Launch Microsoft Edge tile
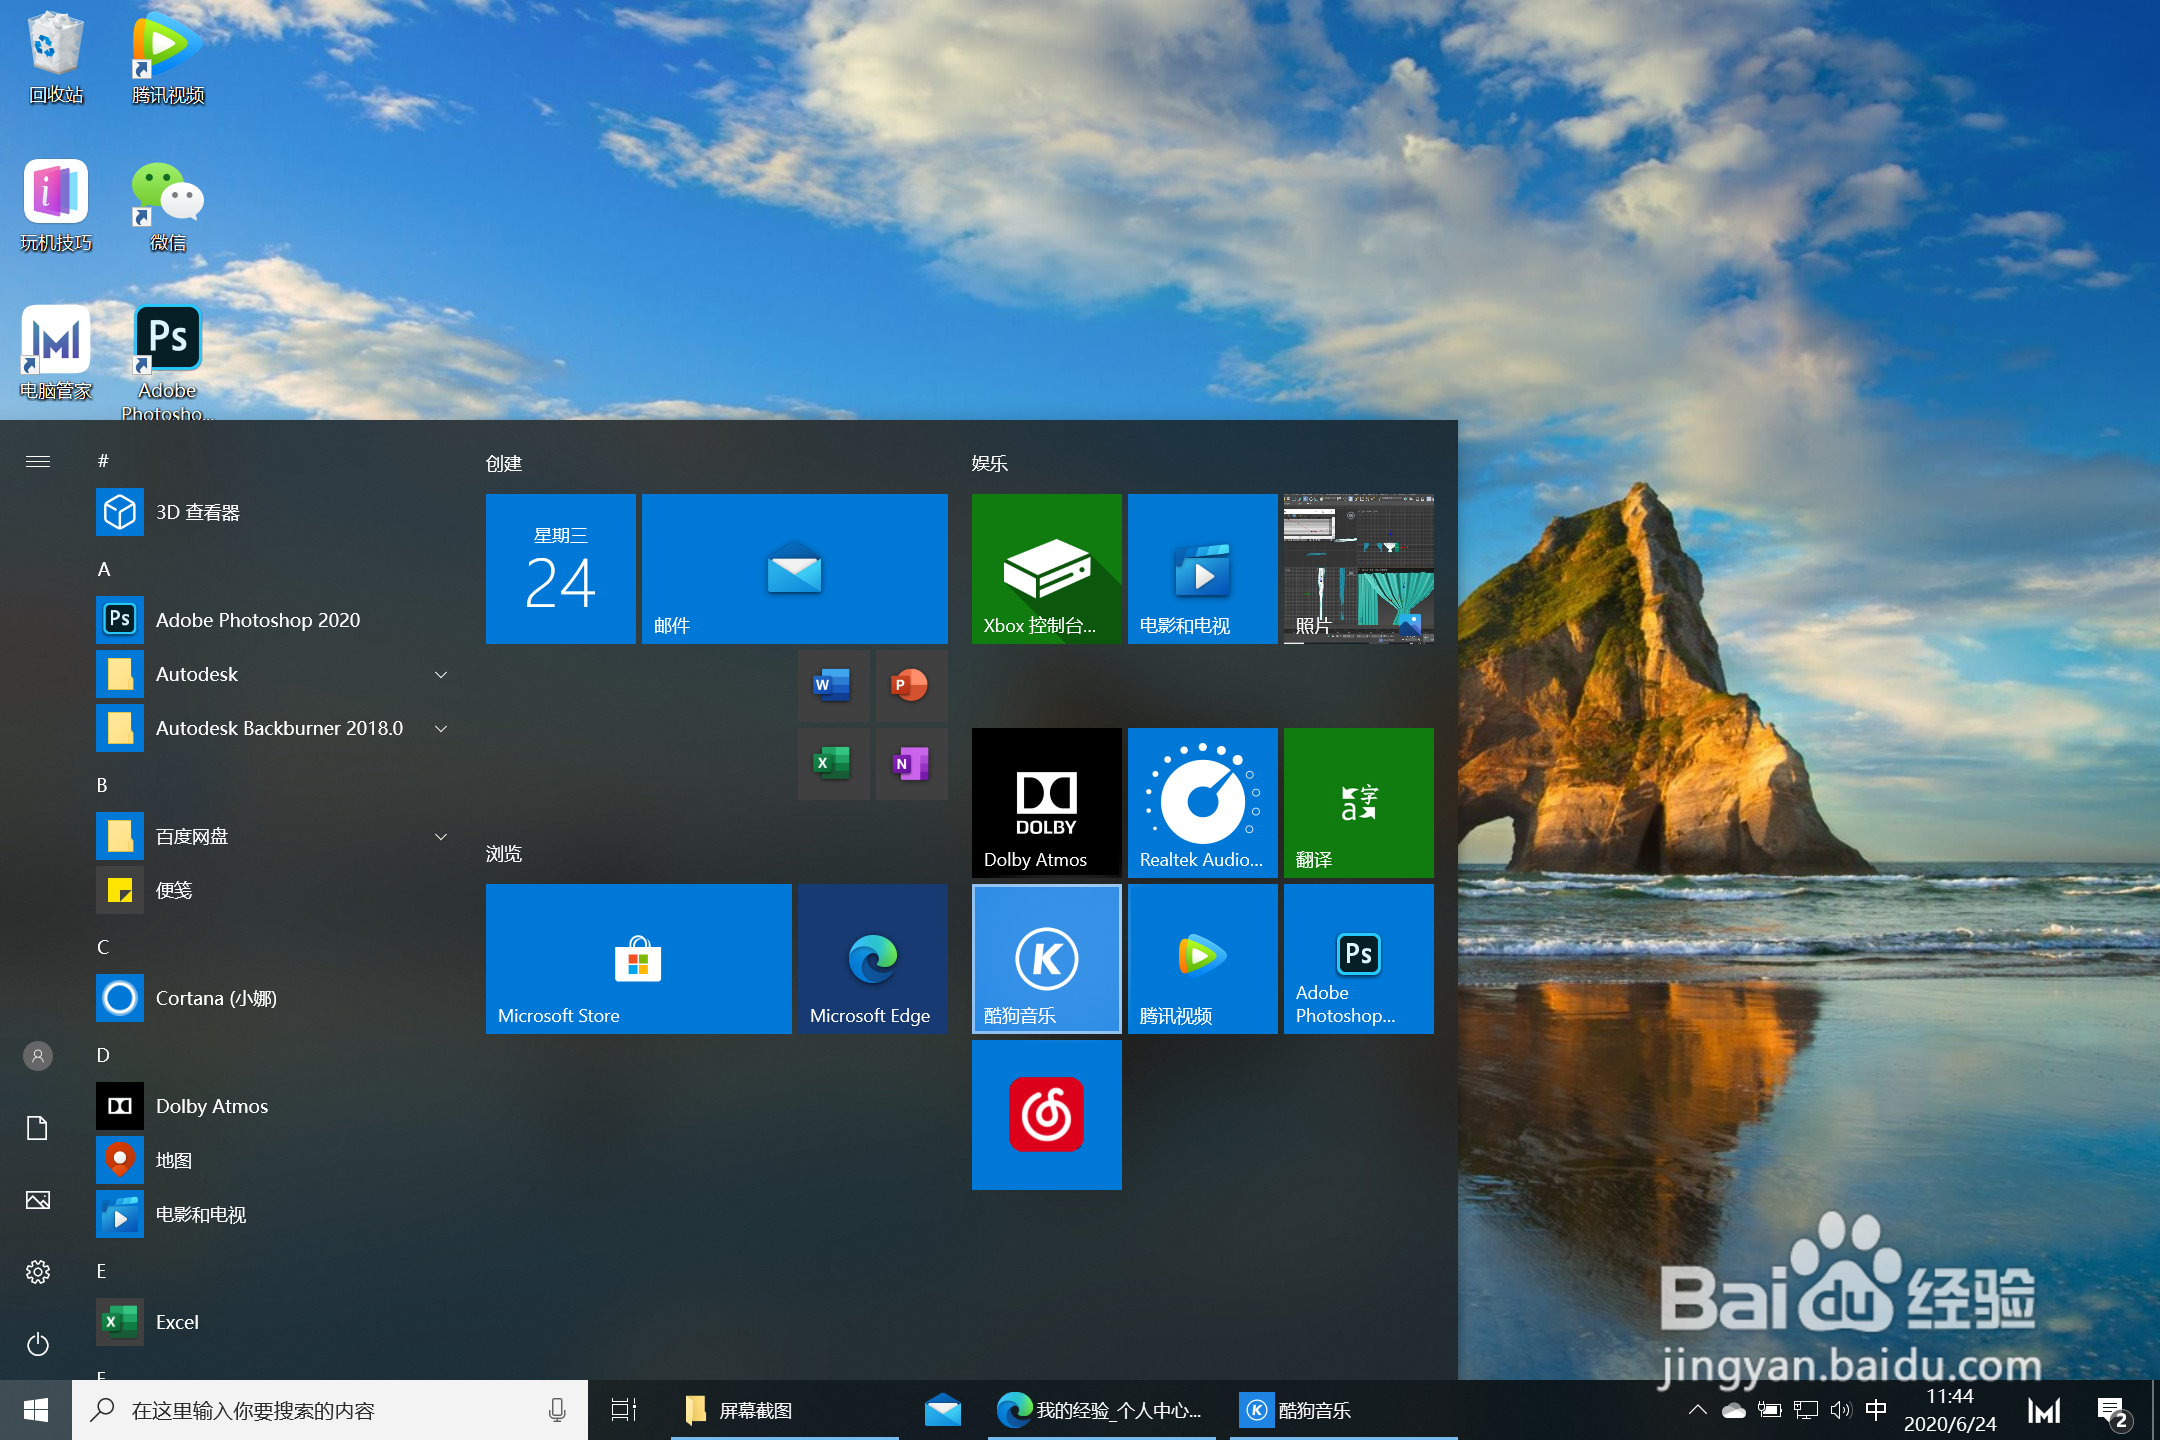 [872, 958]
